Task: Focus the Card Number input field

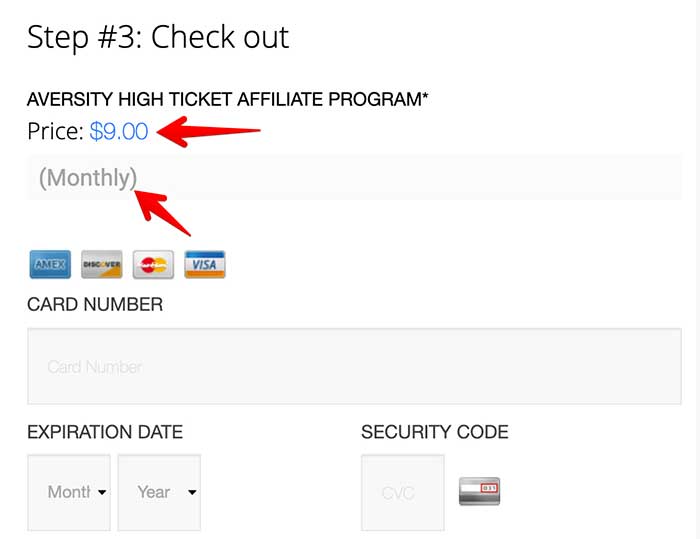Action: click(354, 366)
